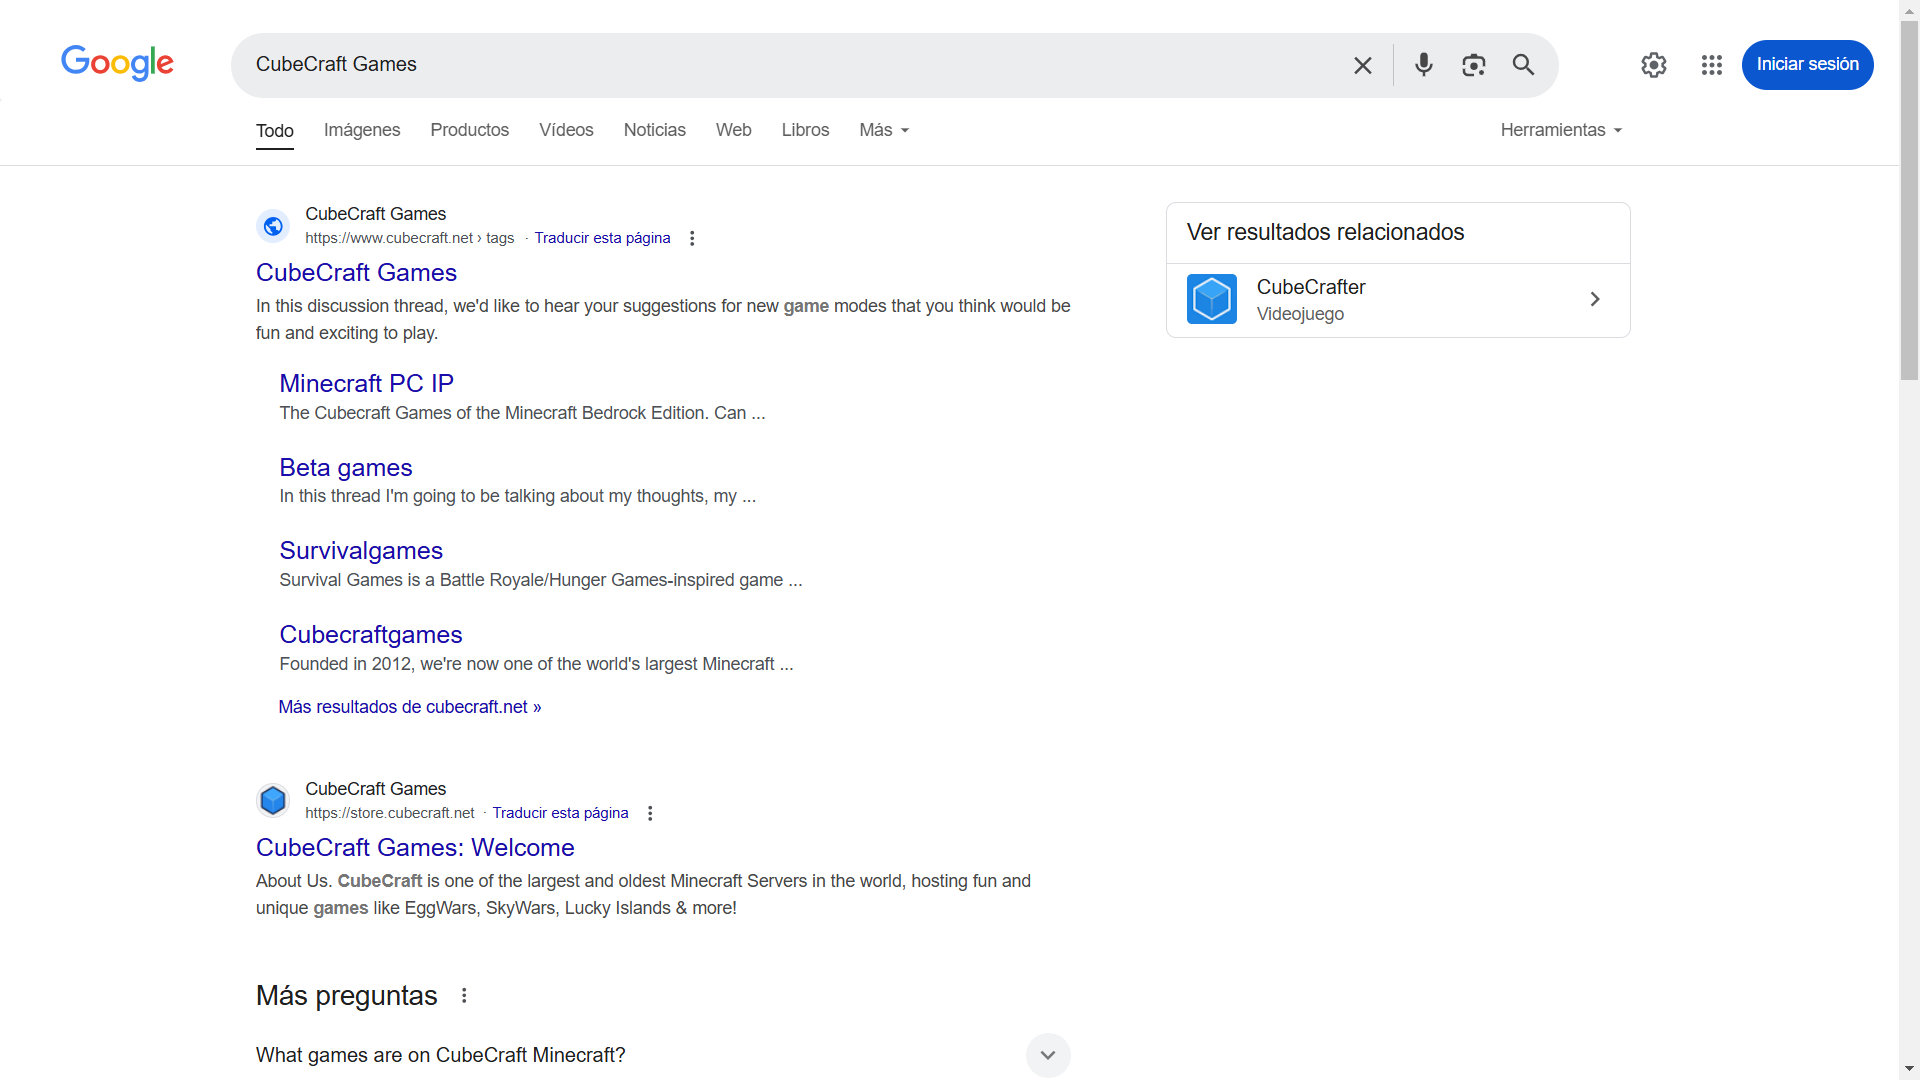
Task: Start voice search with microphone icon
Action: tap(1424, 65)
